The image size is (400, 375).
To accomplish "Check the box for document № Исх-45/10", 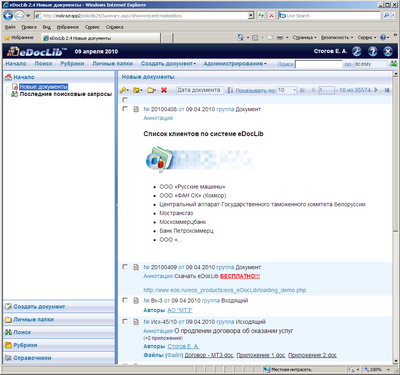I will coord(125,321).
